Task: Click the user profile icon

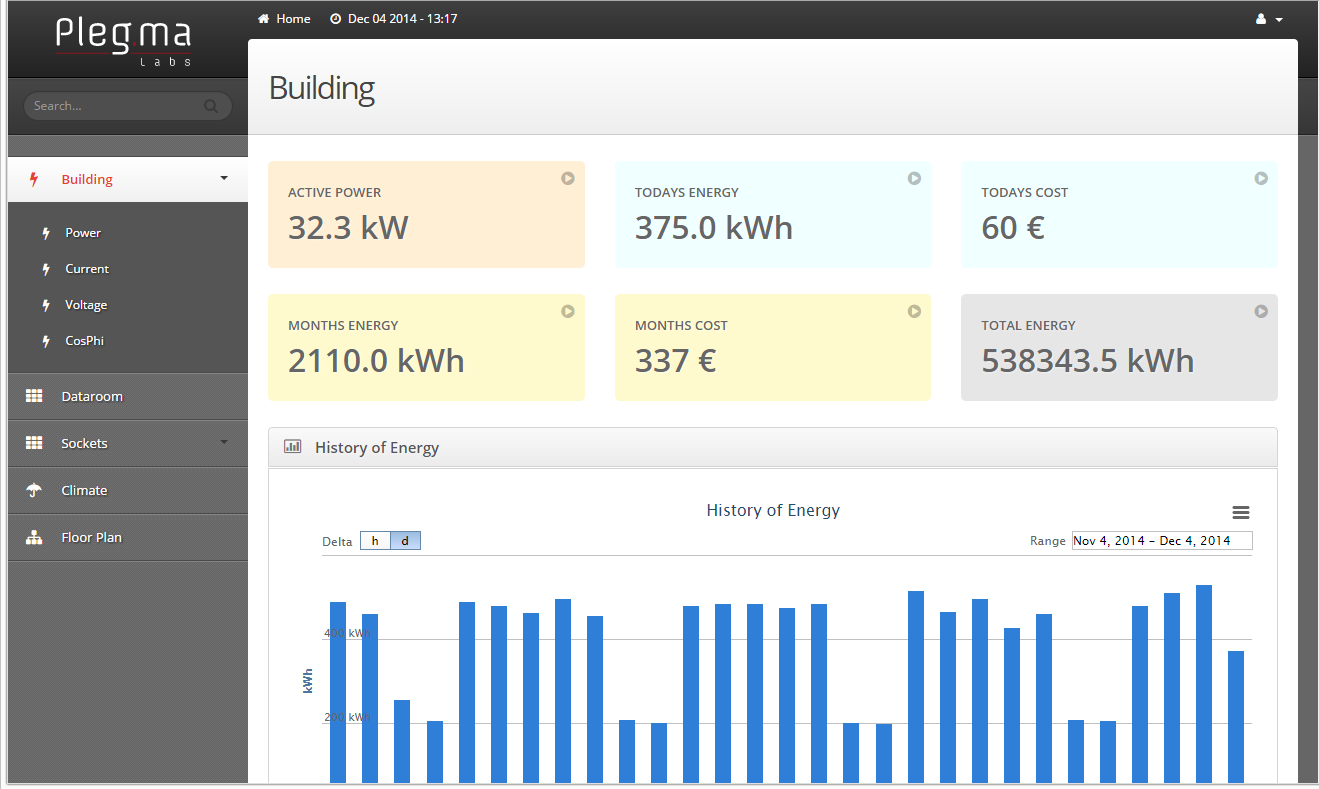Action: point(1261,19)
